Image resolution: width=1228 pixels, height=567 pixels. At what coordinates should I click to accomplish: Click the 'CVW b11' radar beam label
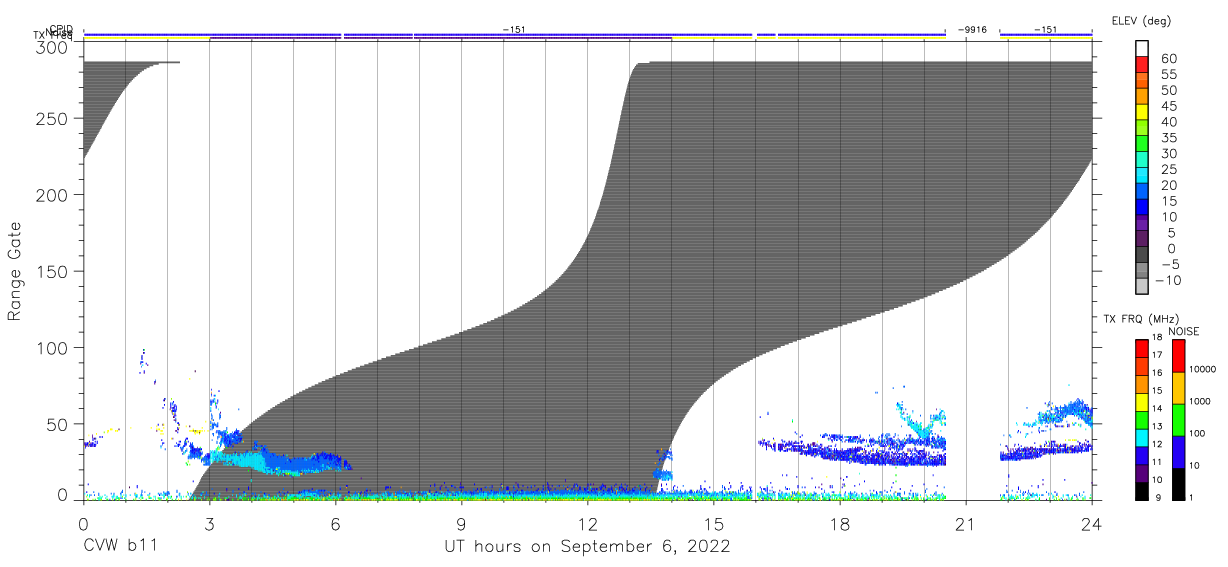pyautogui.click(x=120, y=547)
